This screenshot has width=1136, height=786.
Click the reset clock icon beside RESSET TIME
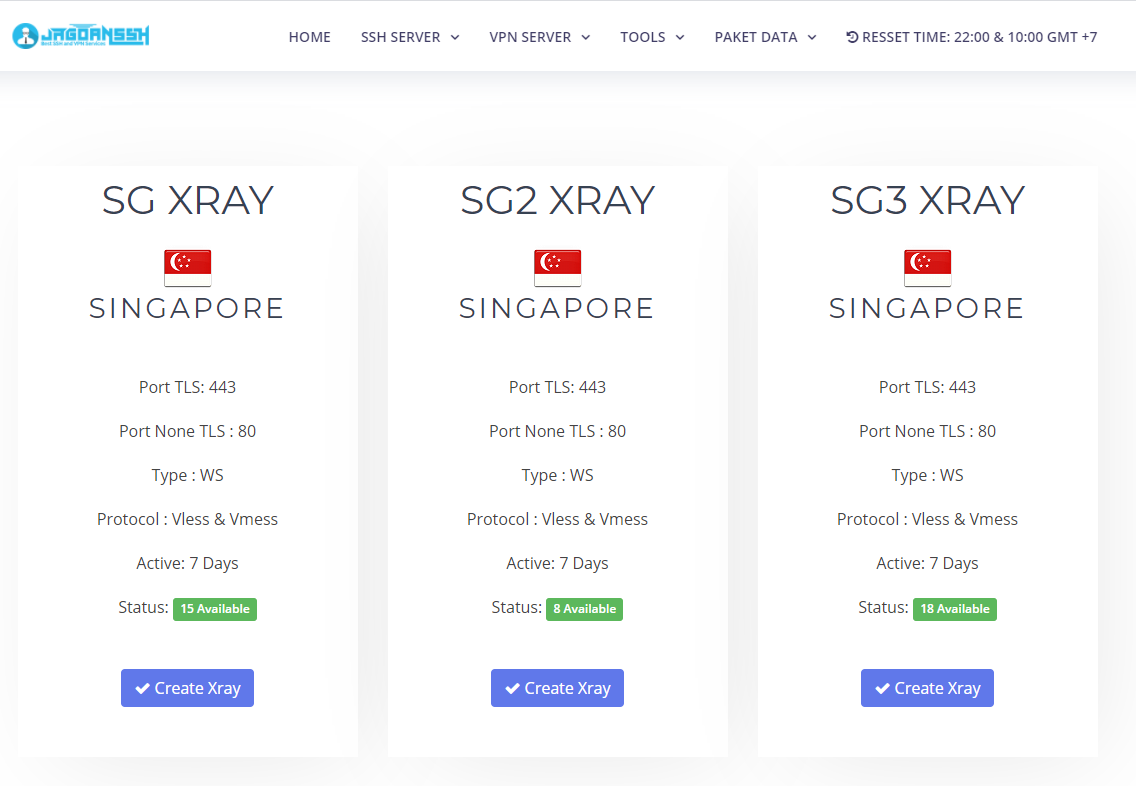click(852, 37)
